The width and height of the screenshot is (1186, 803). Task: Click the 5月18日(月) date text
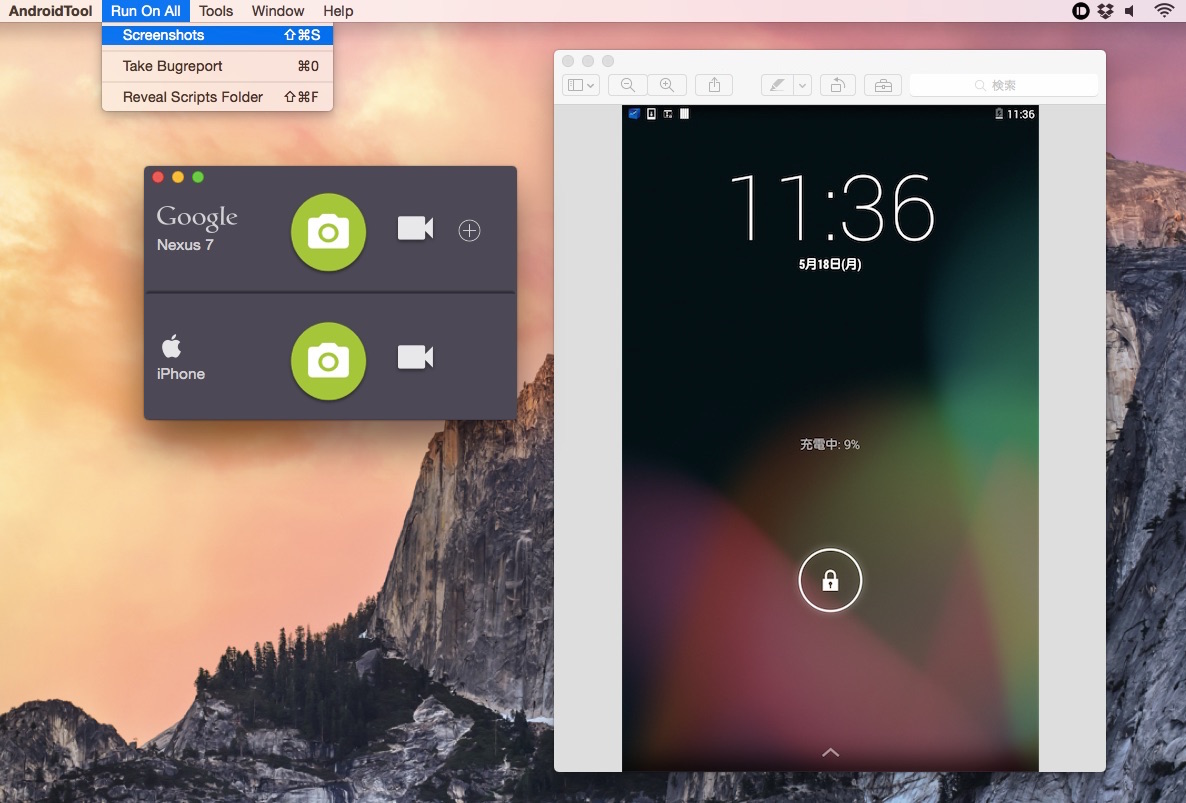830,264
